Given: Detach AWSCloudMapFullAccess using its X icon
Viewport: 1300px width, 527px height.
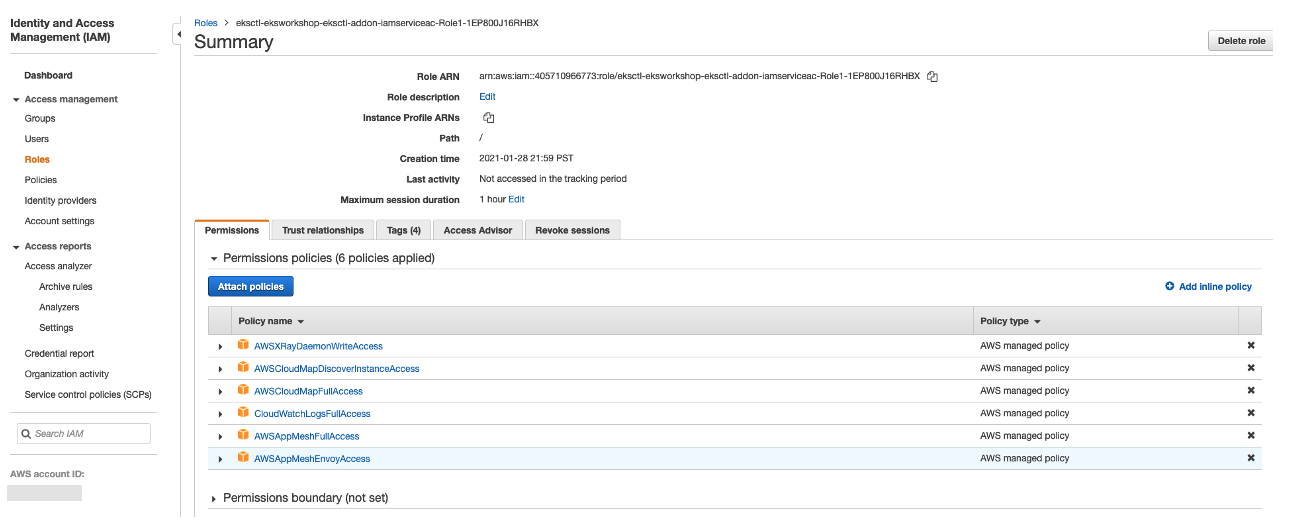Looking at the screenshot, I should coord(1251,391).
